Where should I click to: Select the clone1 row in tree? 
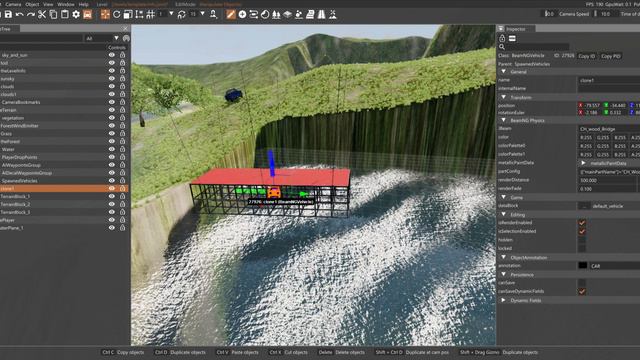[64, 189]
